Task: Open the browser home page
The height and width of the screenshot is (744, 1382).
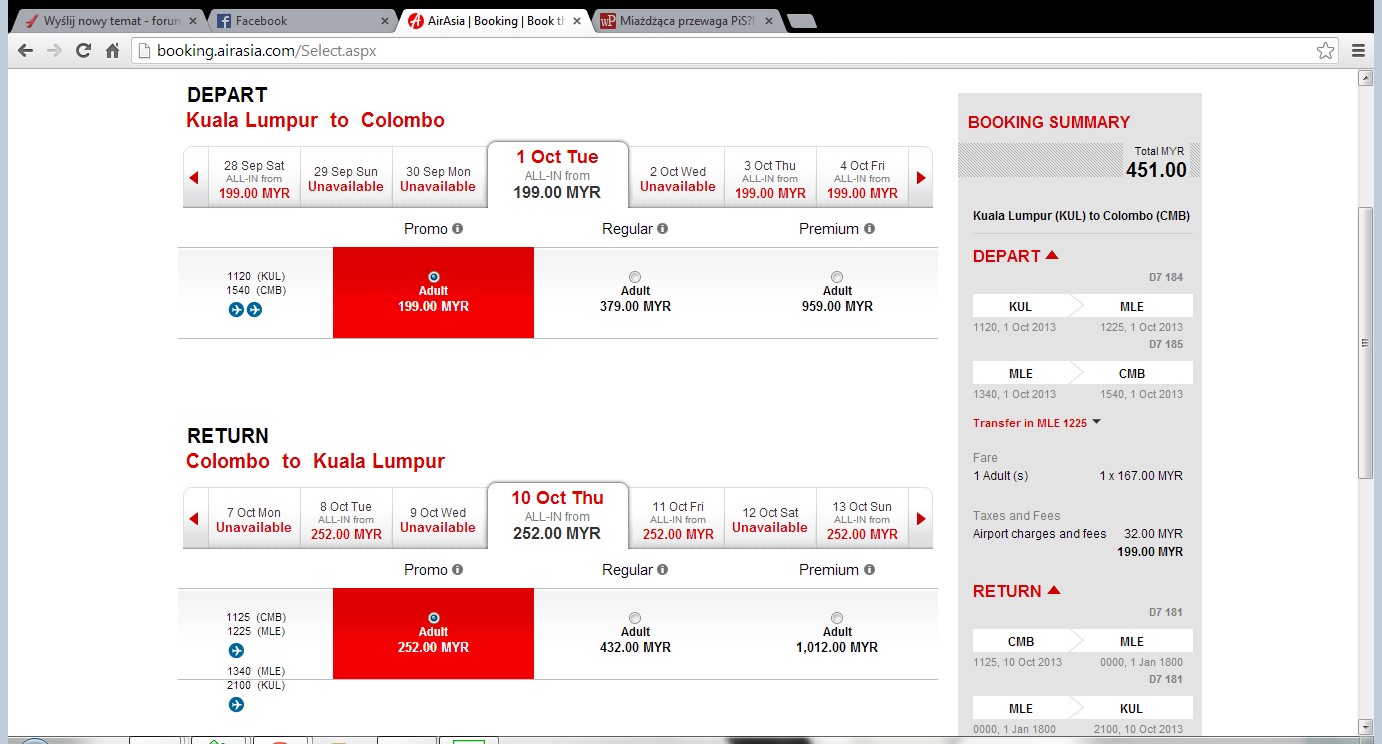Action: click(112, 50)
